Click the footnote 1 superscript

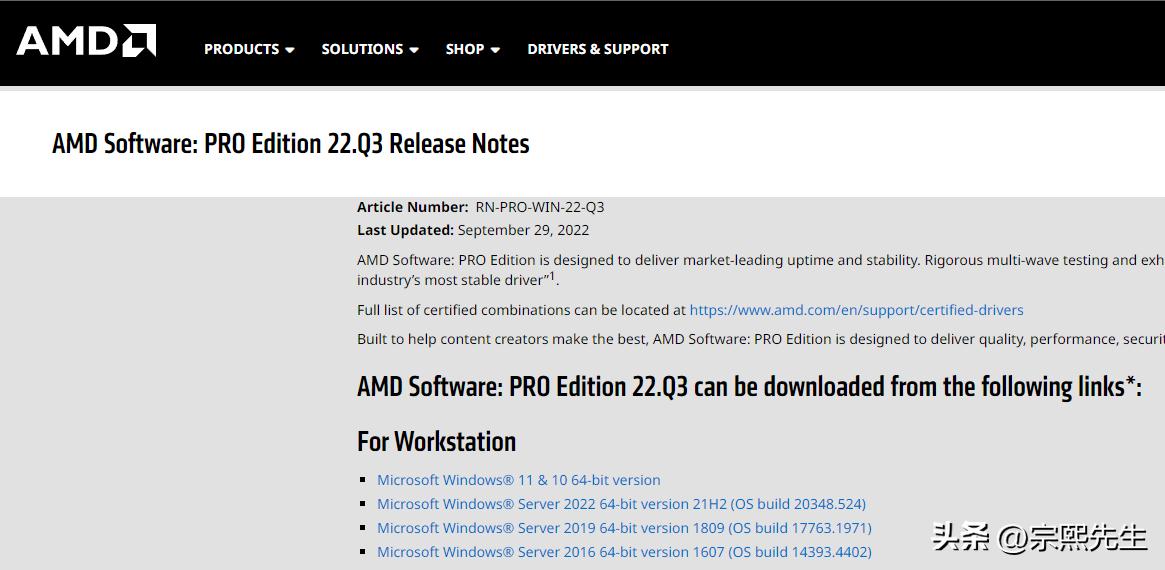point(552,276)
